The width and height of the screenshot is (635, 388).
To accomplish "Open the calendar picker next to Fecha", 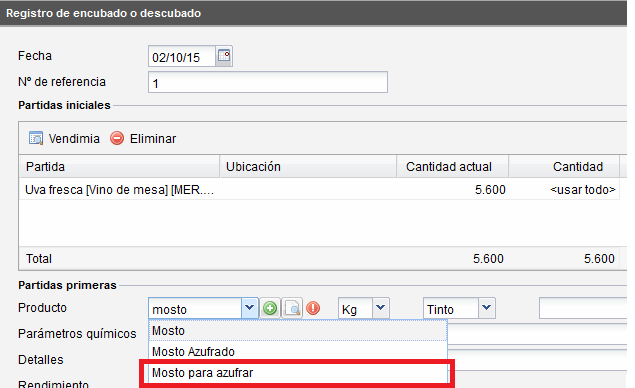I will (224, 55).
